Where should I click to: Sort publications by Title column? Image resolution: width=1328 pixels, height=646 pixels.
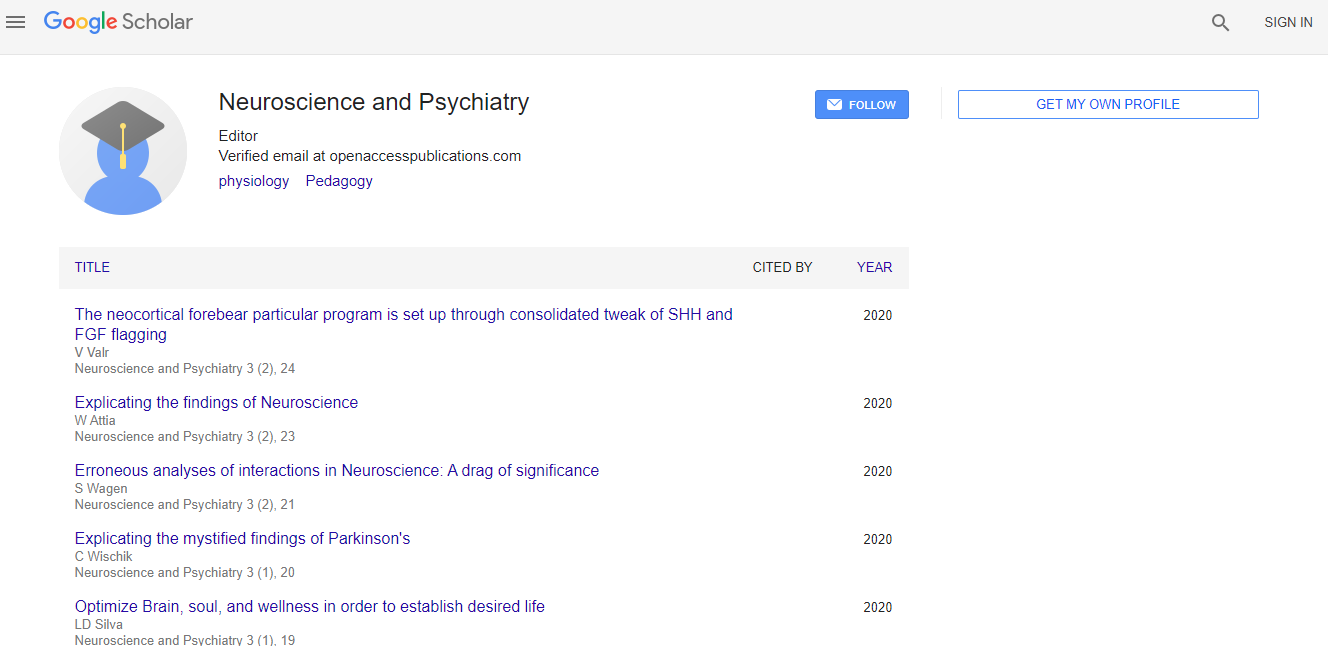click(x=92, y=267)
